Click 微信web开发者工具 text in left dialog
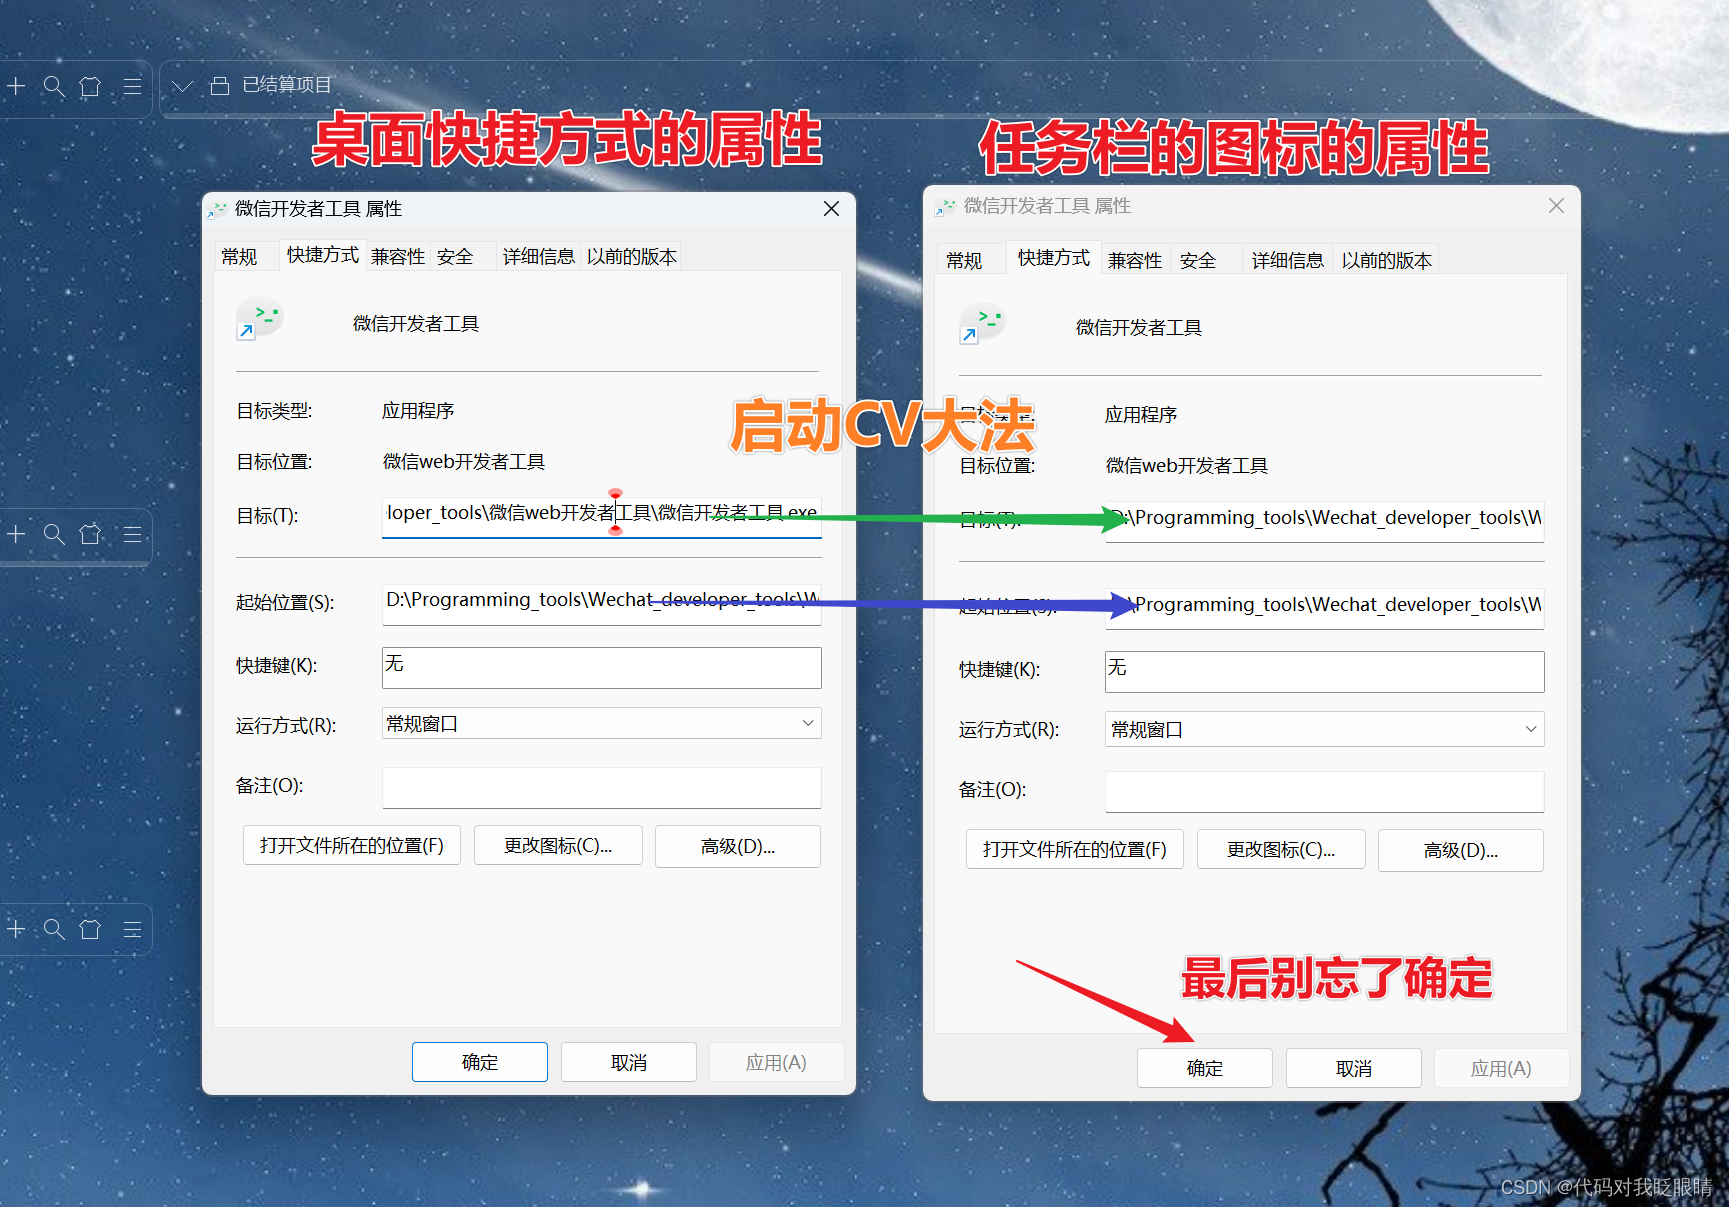 pyautogui.click(x=464, y=462)
